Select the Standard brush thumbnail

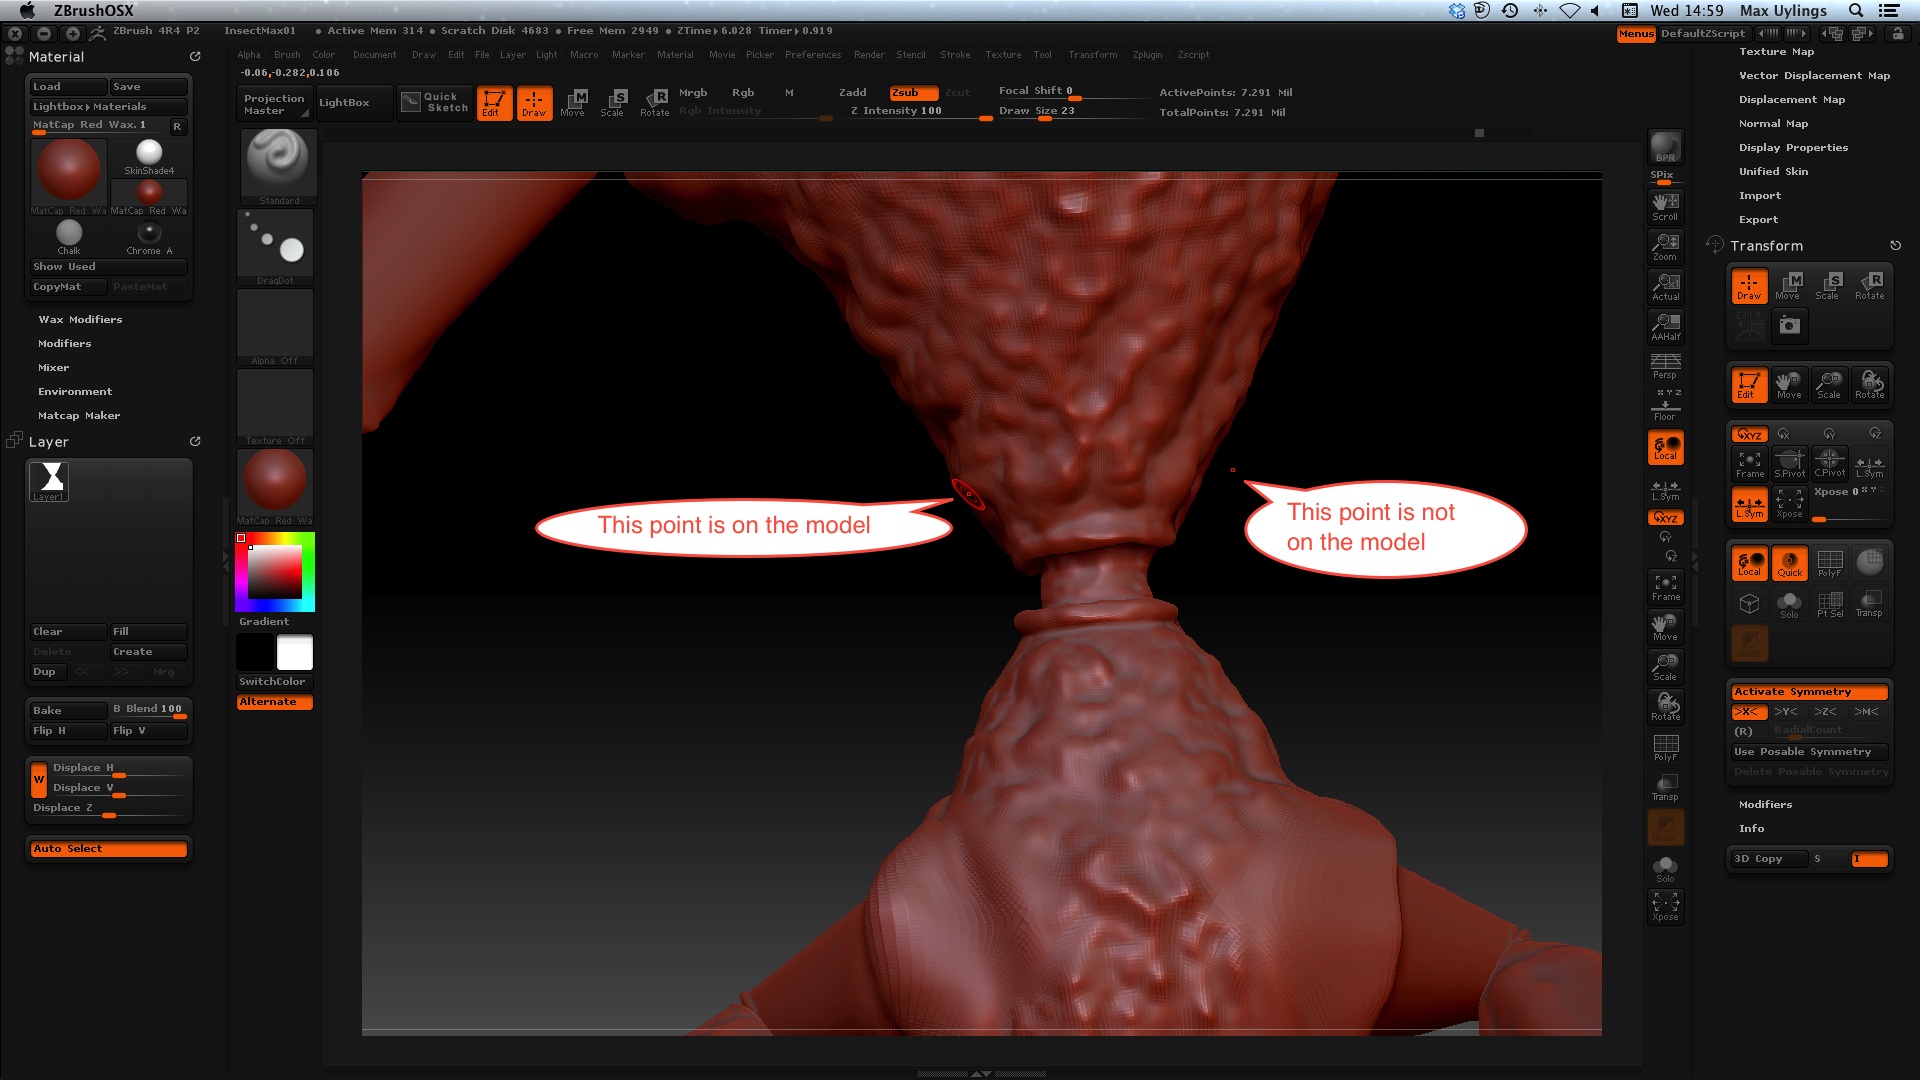[278, 166]
